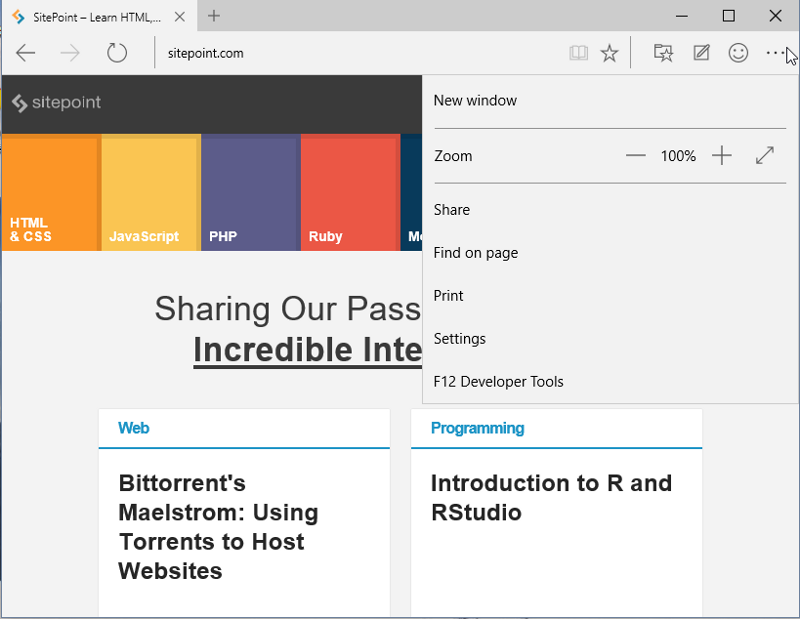Image resolution: width=800 pixels, height=619 pixels.
Task: Select New window from the menu
Action: pos(475,100)
